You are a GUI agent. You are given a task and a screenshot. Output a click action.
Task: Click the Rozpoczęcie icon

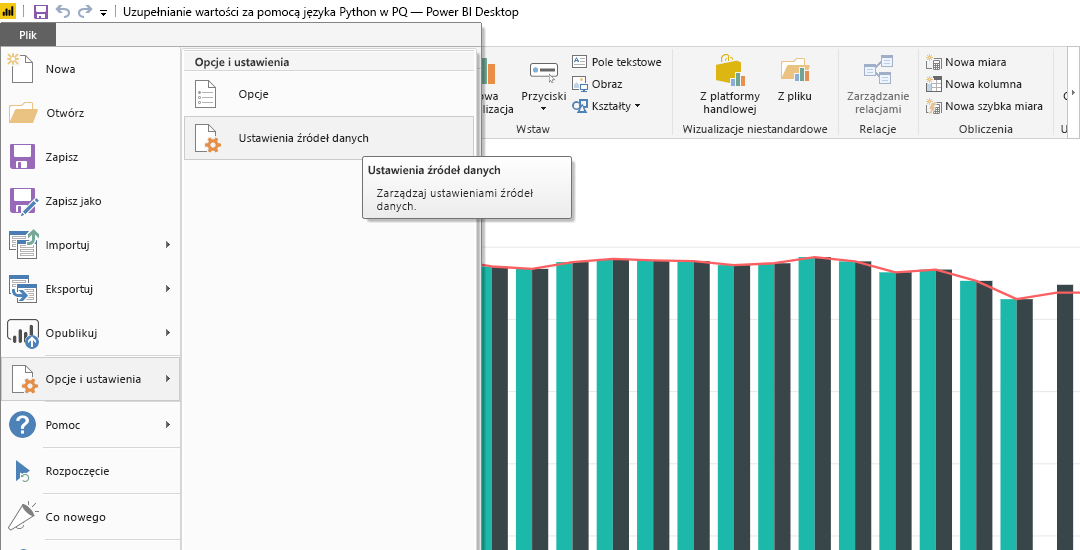point(22,472)
